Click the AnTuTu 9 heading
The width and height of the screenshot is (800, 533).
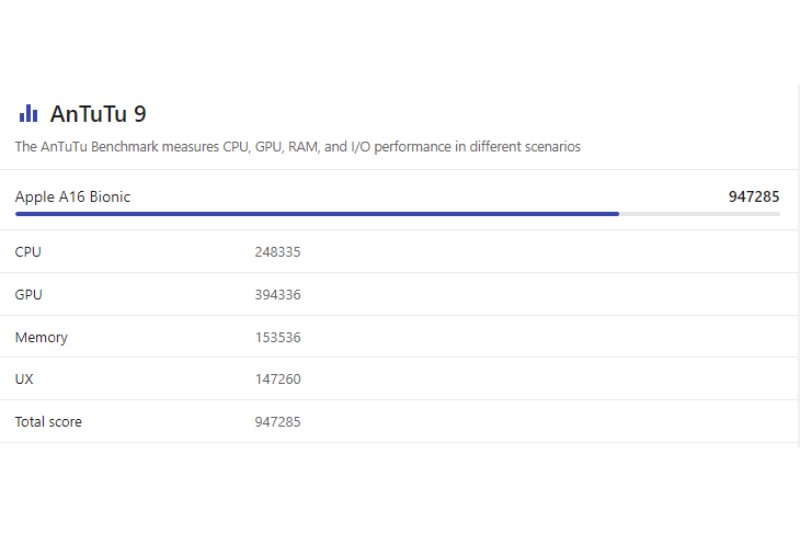coord(98,114)
